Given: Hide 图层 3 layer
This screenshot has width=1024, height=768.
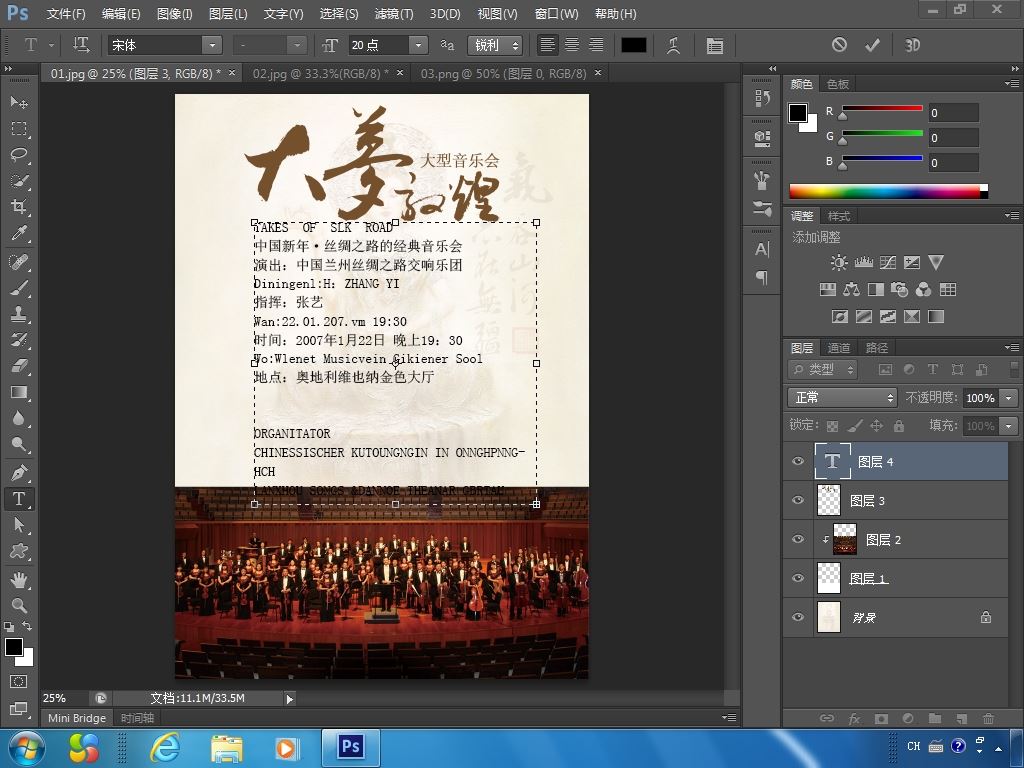Looking at the screenshot, I should (x=798, y=500).
